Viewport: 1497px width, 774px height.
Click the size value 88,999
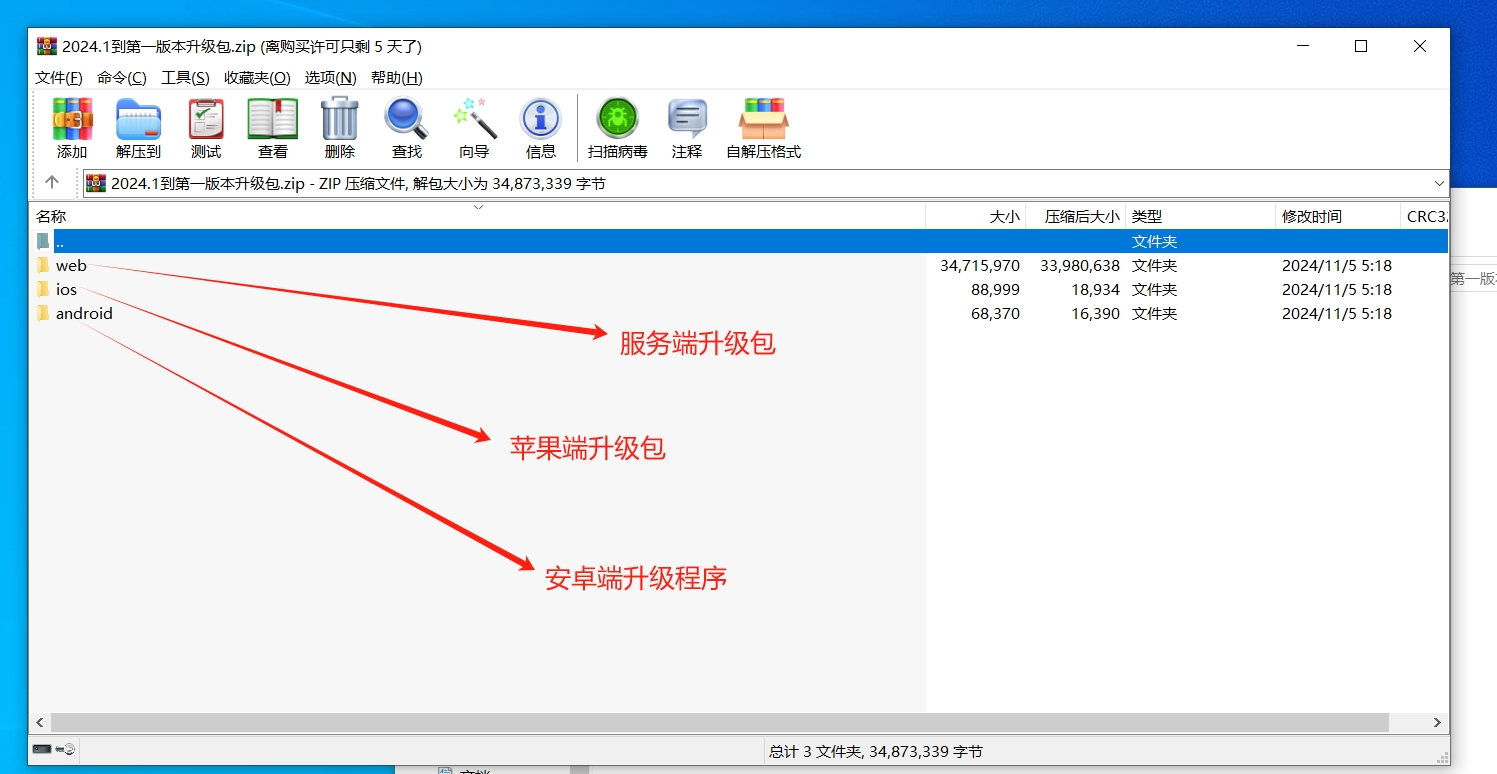pyautogui.click(x=995, y=290)
